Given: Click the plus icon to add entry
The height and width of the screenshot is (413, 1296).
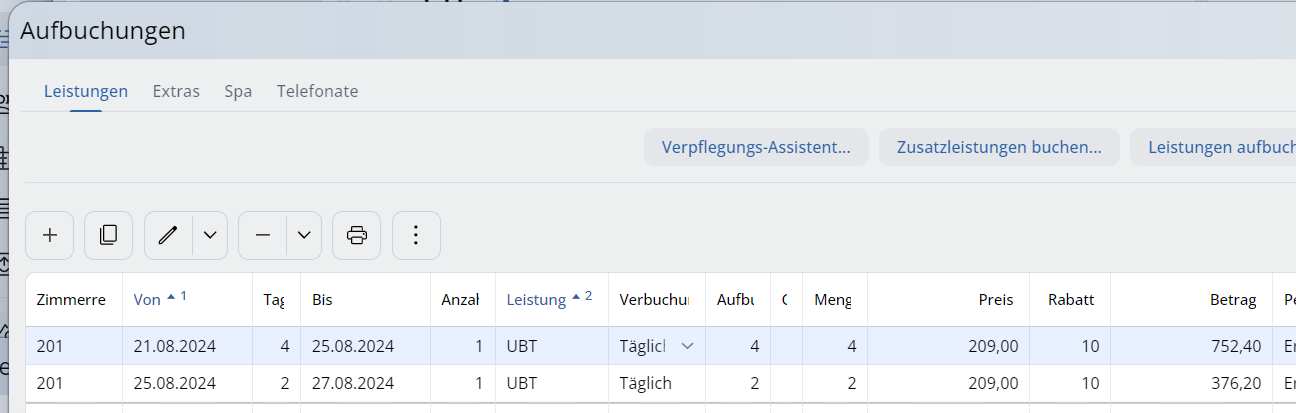Looking at the screenshot, I should coord(50,236).
